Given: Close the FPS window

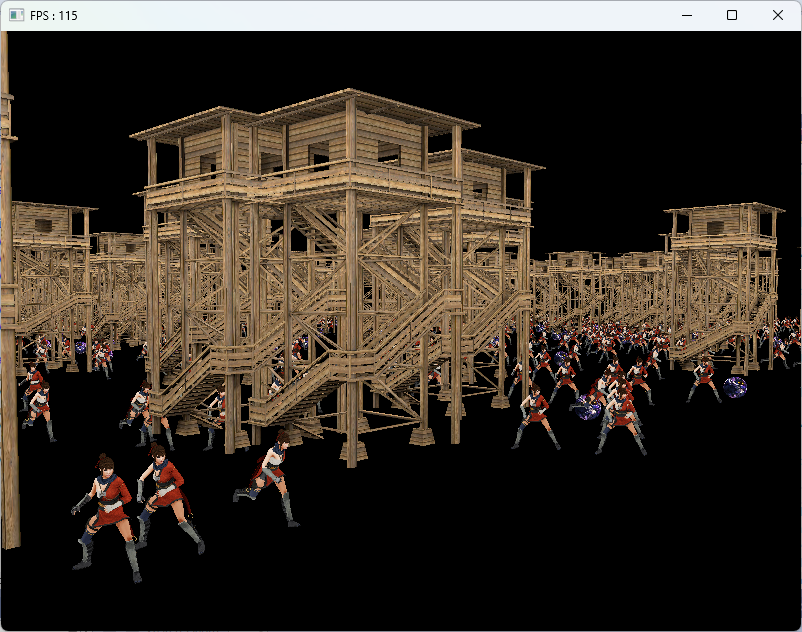Looking at the screenshot, I should (x=777, y=15).
